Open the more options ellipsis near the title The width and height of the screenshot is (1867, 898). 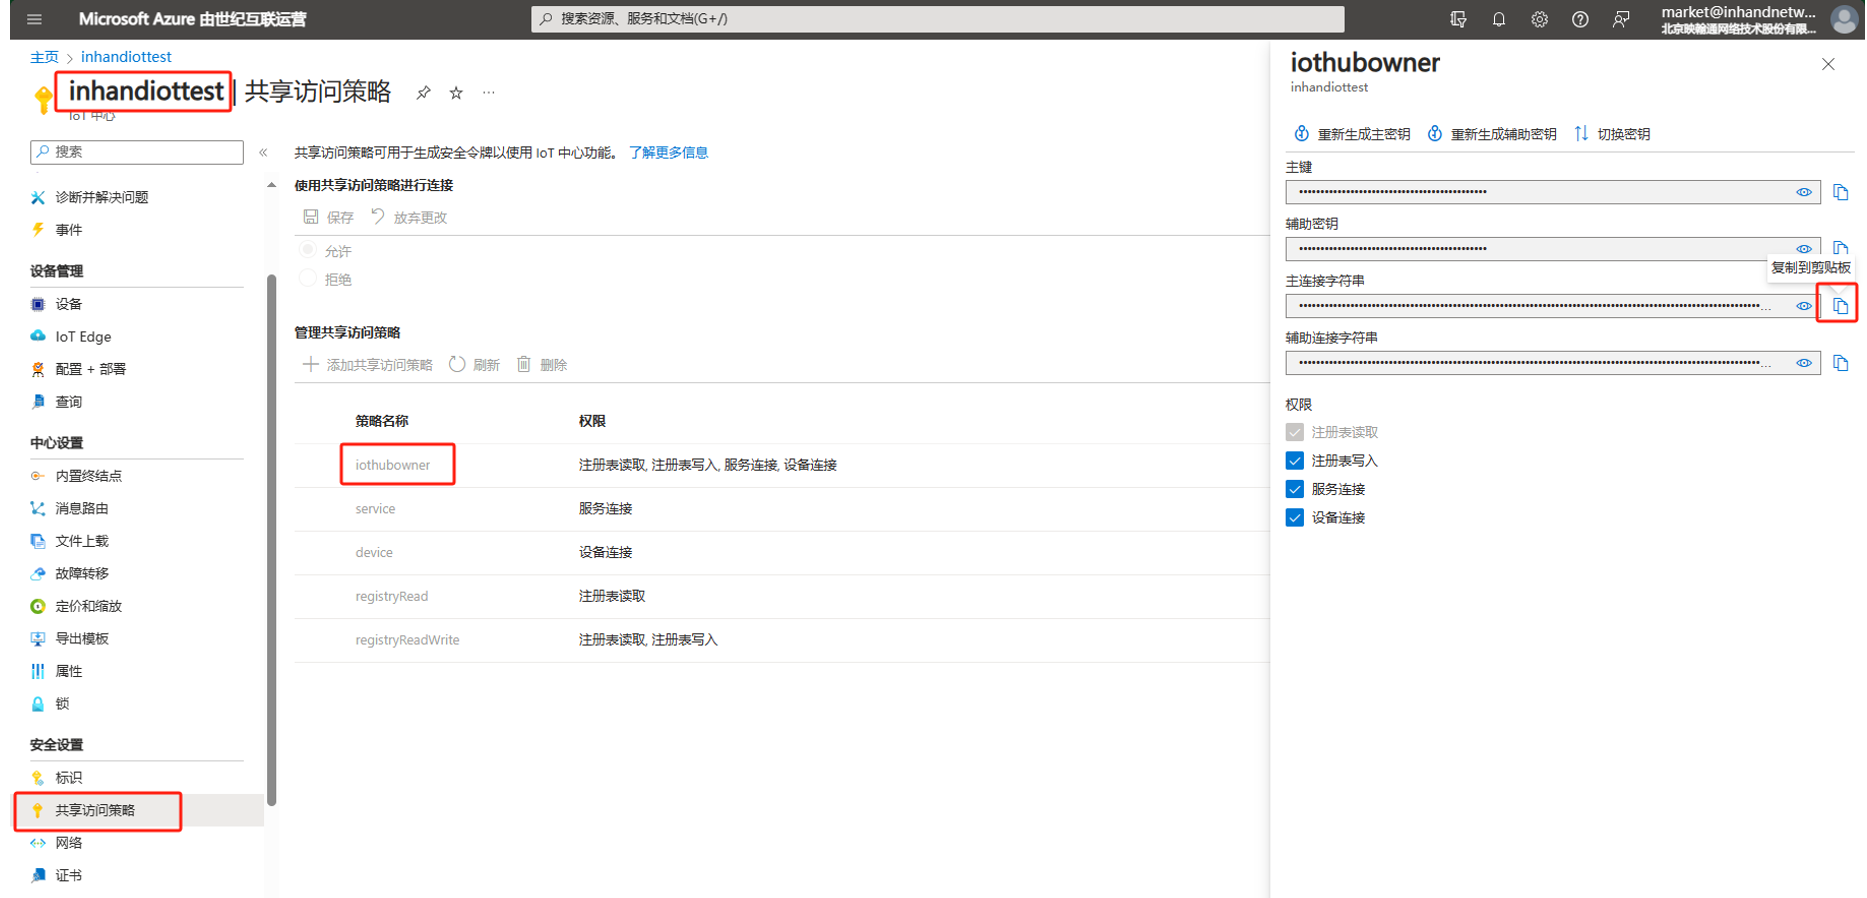point(489,93)
